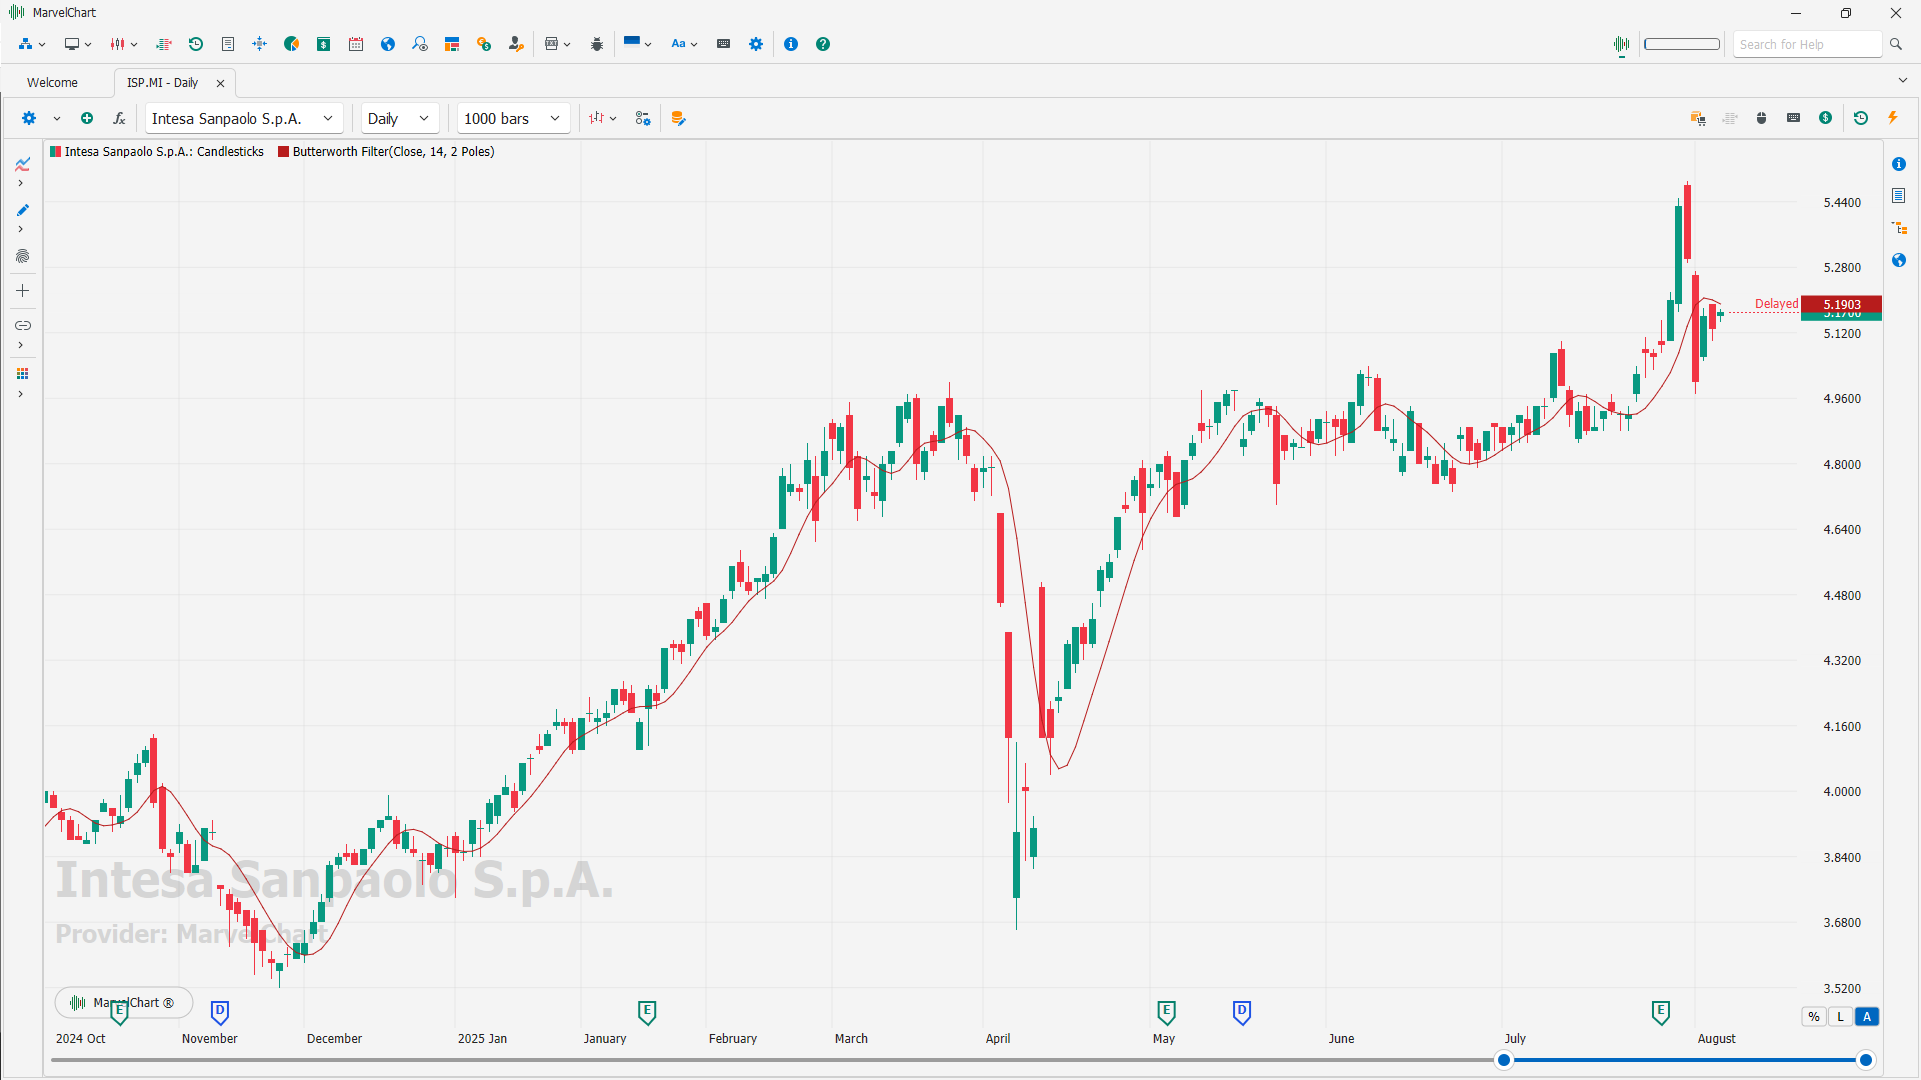Click the magnifier search button
The height and width of the screenshot is (1080, 1921).
pos(1896,44)
